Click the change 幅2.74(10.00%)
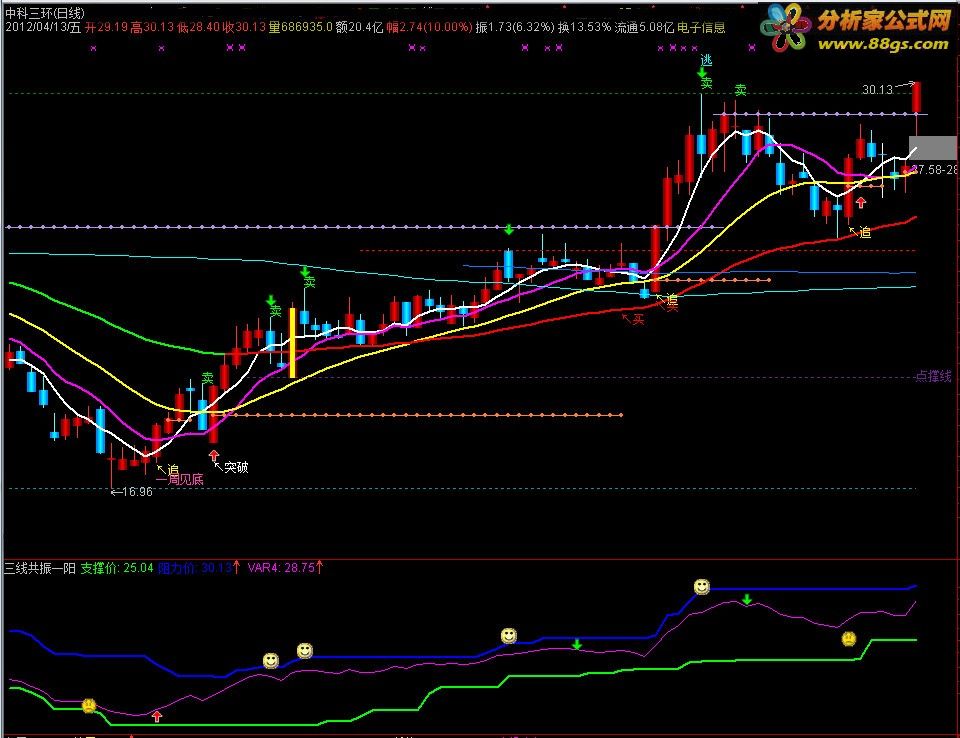This screenshot has width=960, height=738. tap(429, 28)
